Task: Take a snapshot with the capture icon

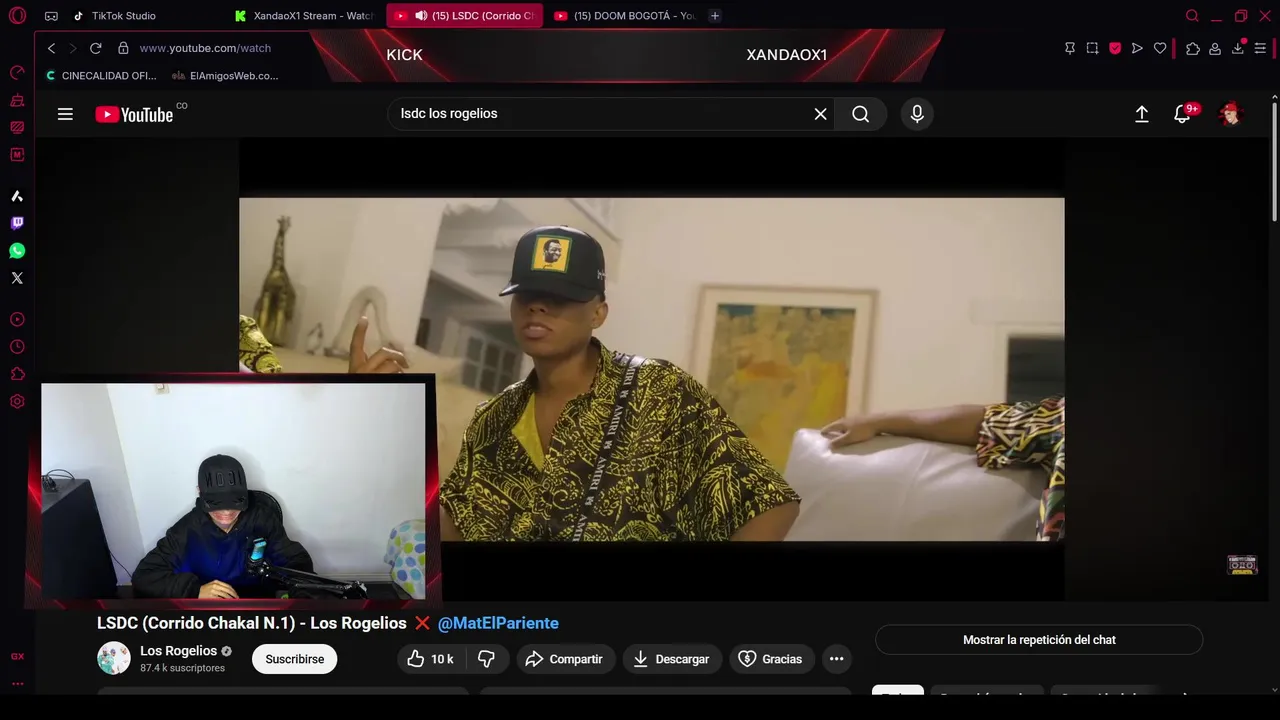Action: (1092, 48)
